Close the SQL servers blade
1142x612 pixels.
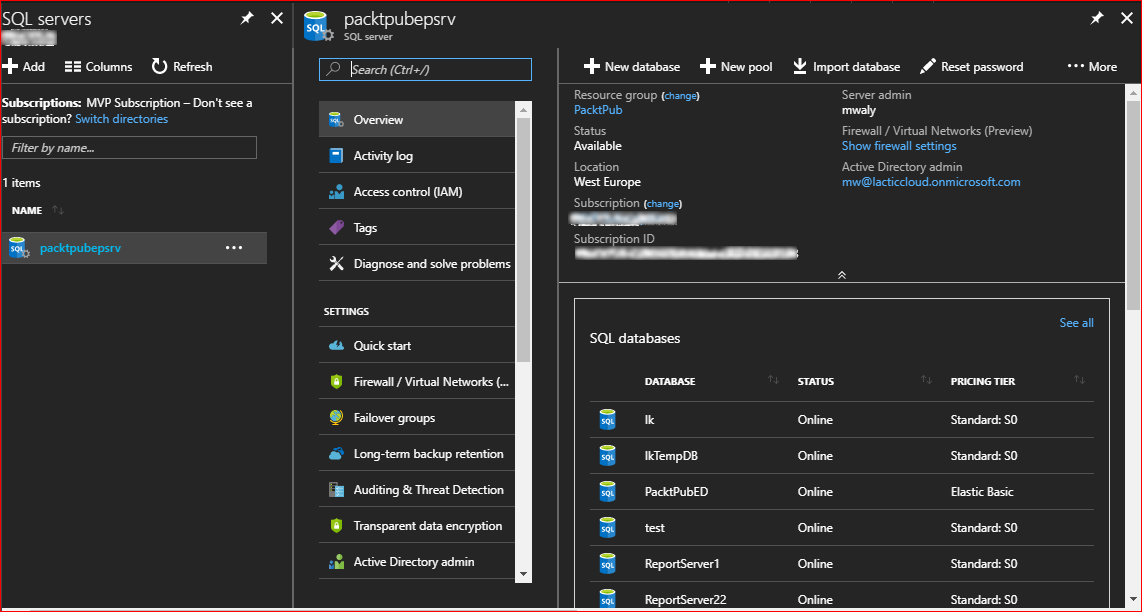277,19
